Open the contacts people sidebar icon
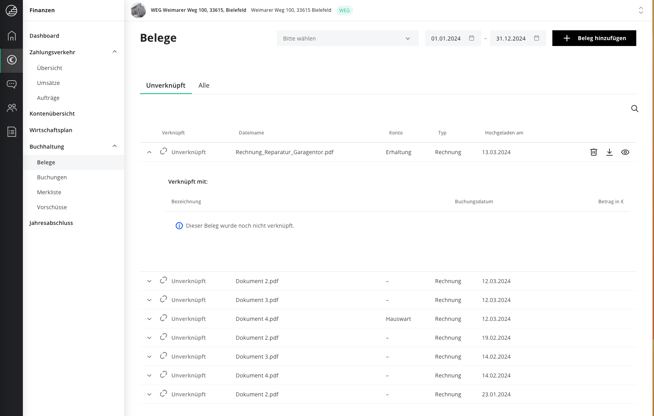The image size is (654, 416). click(11, 108)
